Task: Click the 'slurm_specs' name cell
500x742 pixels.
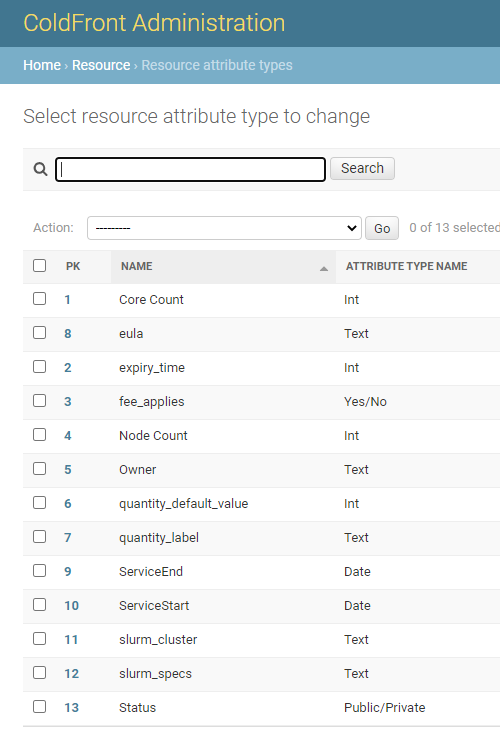Action: coord(156,674)
